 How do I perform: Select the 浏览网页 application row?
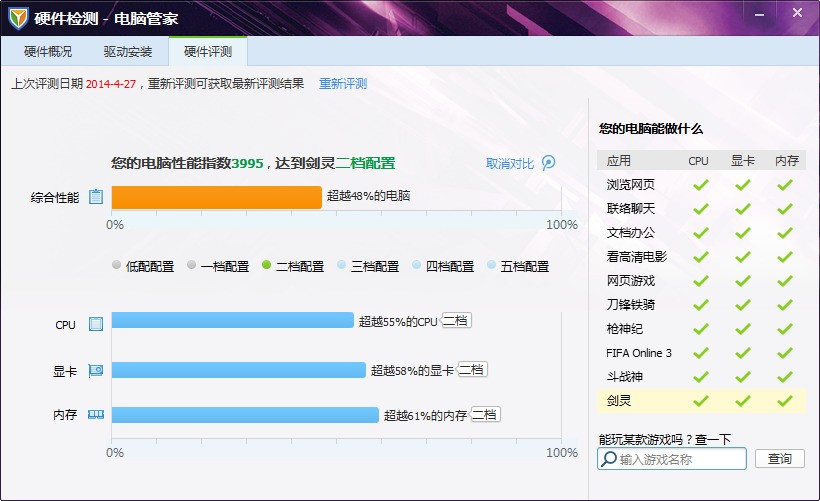[701, 184]
